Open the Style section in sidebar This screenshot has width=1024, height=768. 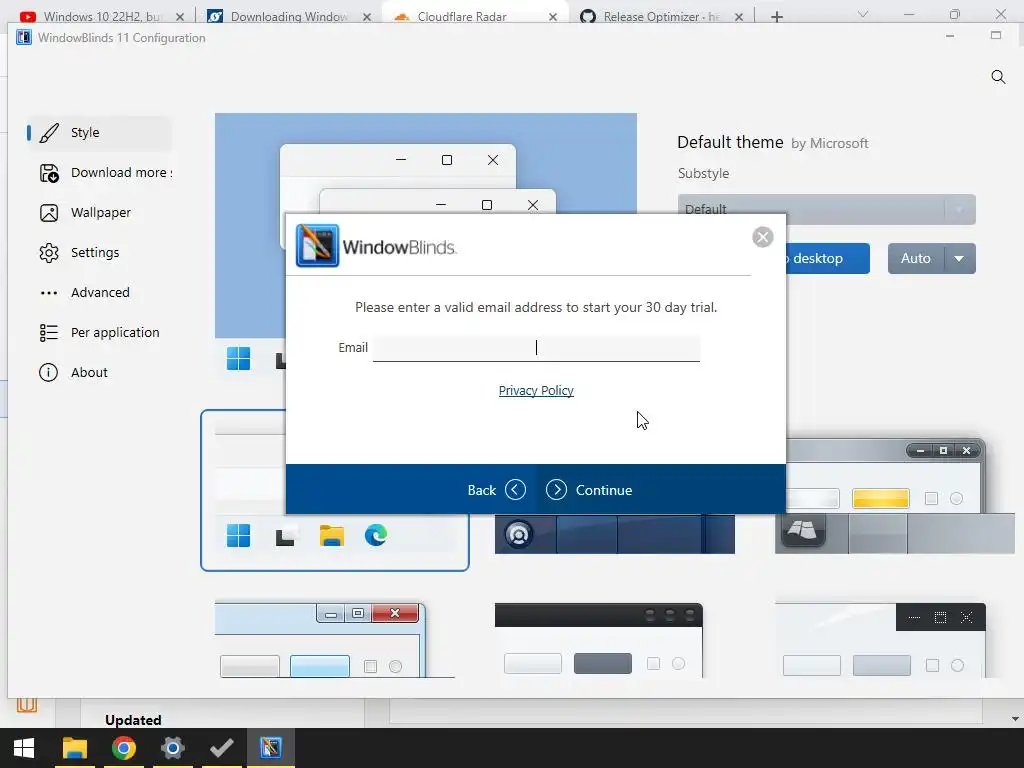click(x=99, y=133)
